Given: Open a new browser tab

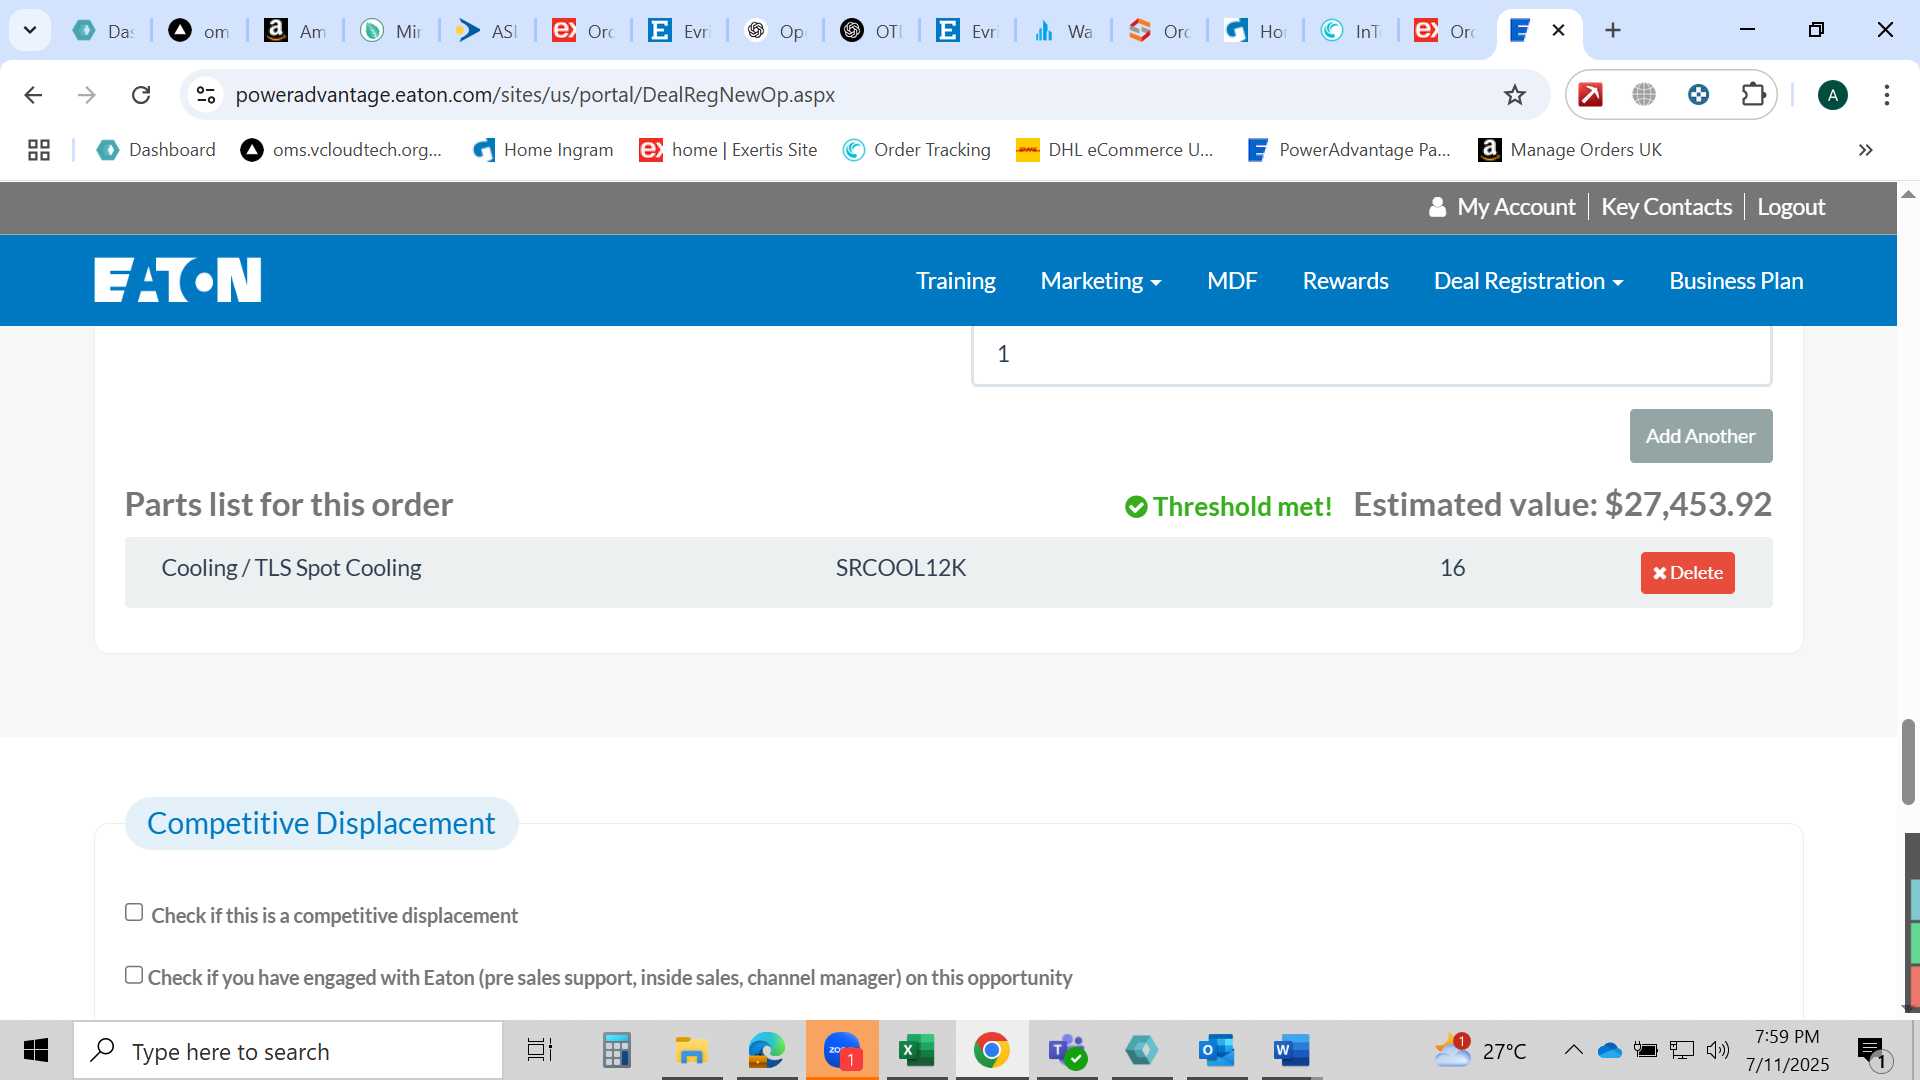Looking at the screenshot, I should pos(1612,30).
